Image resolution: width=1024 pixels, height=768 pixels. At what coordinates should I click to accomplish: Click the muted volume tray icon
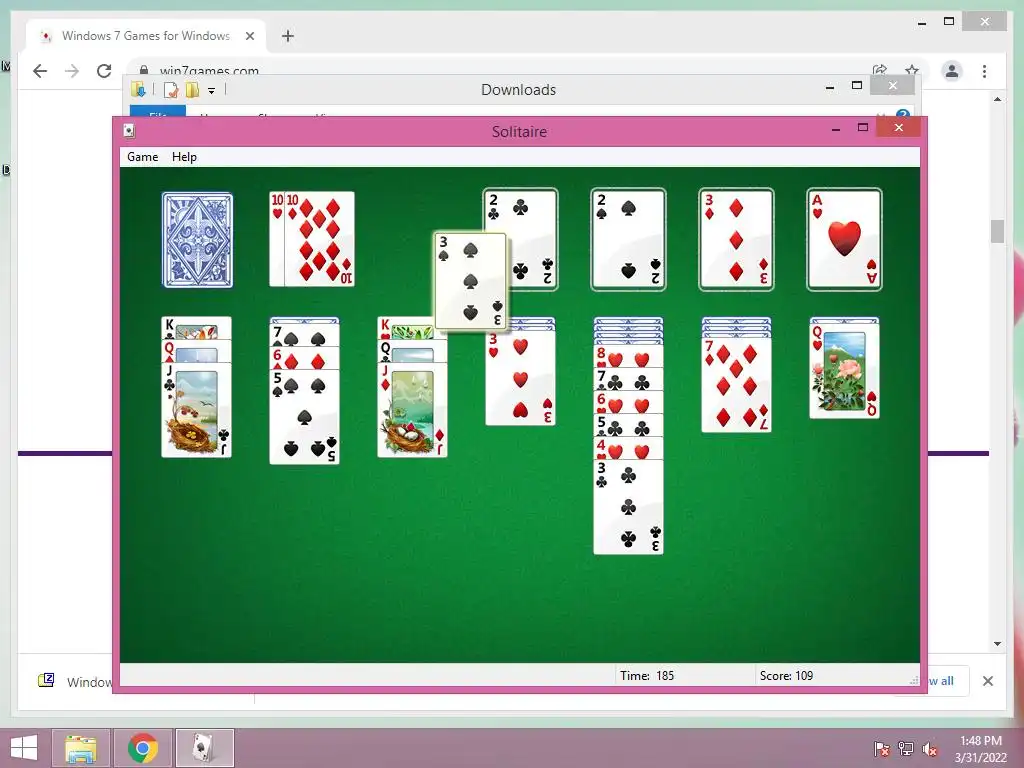point(930,748)
